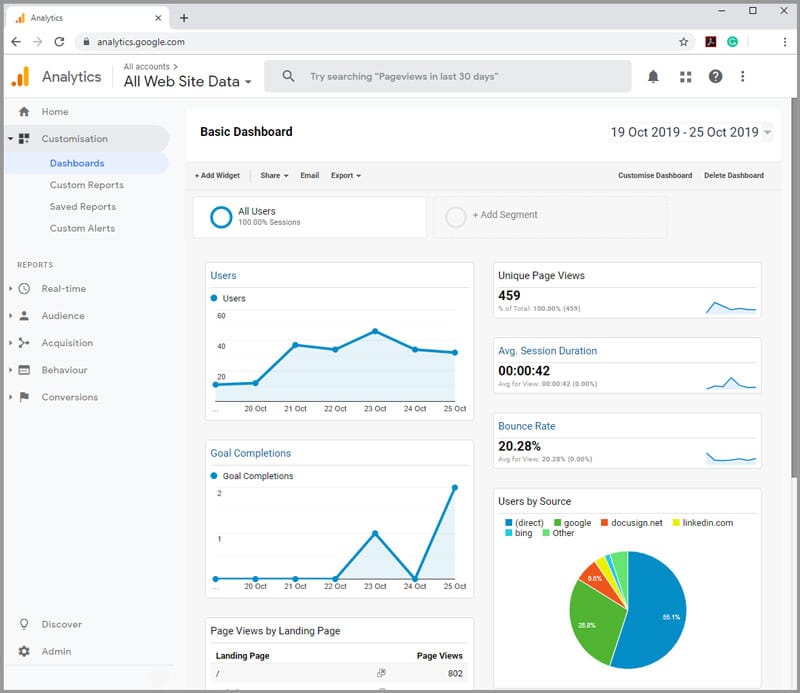Open the help question mark icon

pyautogui.click(x=715, y=76)
